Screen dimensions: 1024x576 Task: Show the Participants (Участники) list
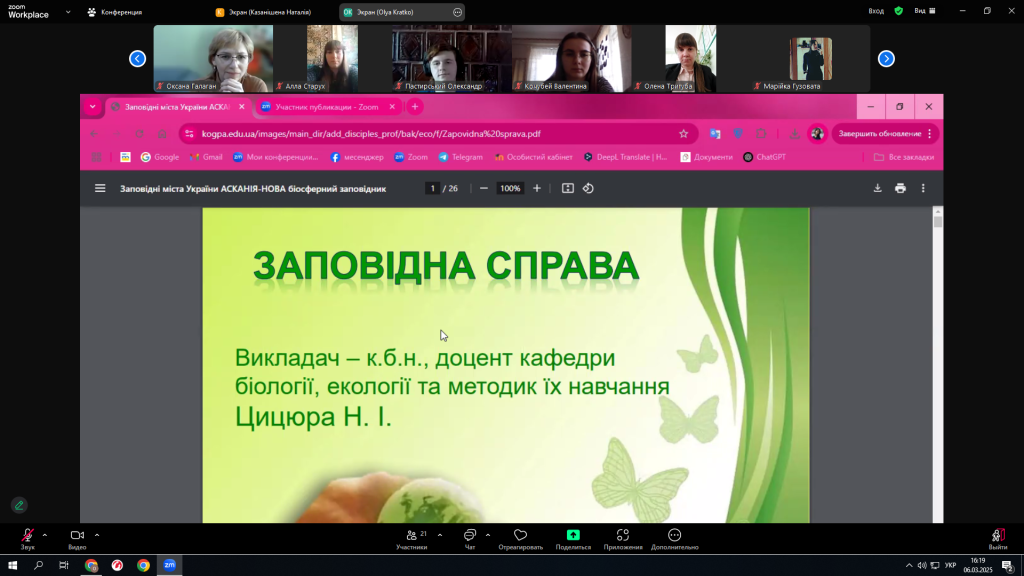(x=411, y=537)
